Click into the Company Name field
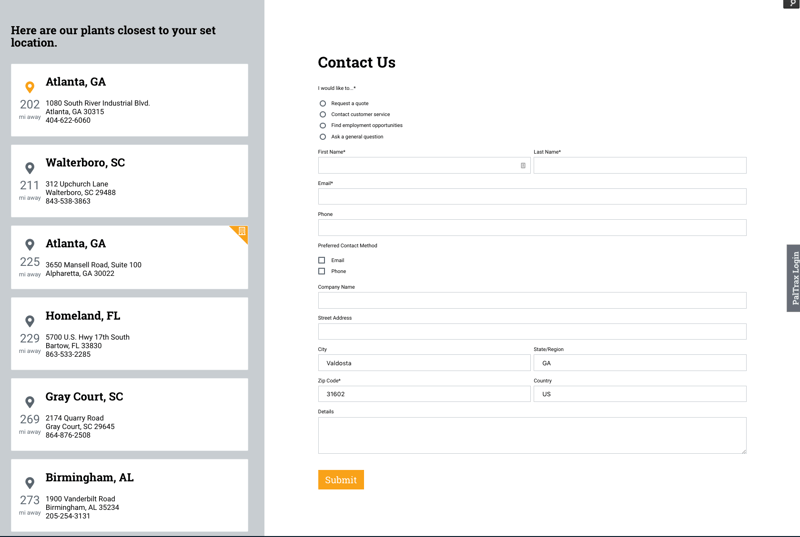The image size is (800, 537). (x=532, y=300)
